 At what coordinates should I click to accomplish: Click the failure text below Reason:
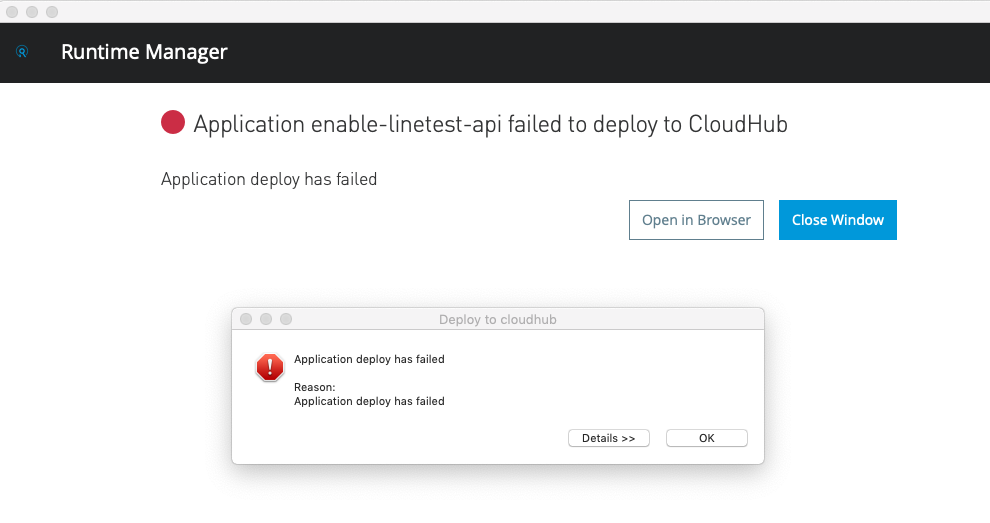pyautogui.click(x=369, y=401)
